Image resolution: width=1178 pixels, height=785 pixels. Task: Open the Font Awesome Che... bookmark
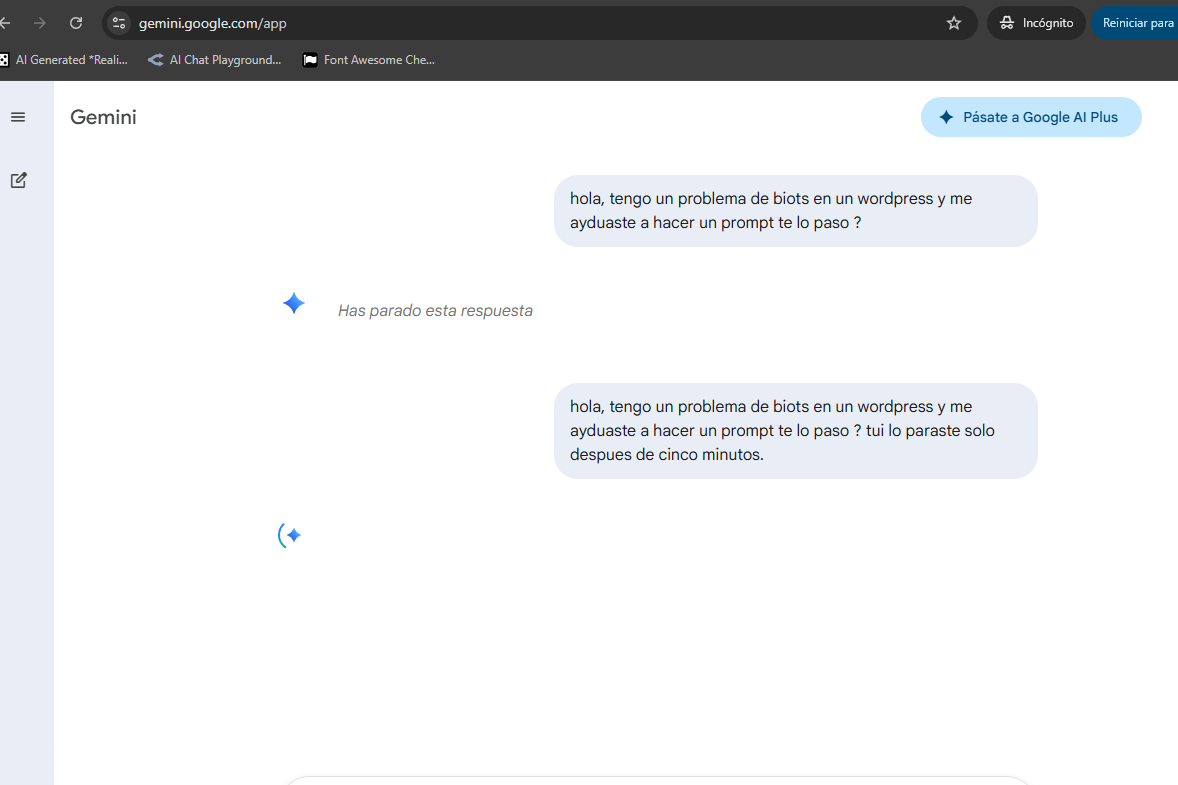(369, 60)
